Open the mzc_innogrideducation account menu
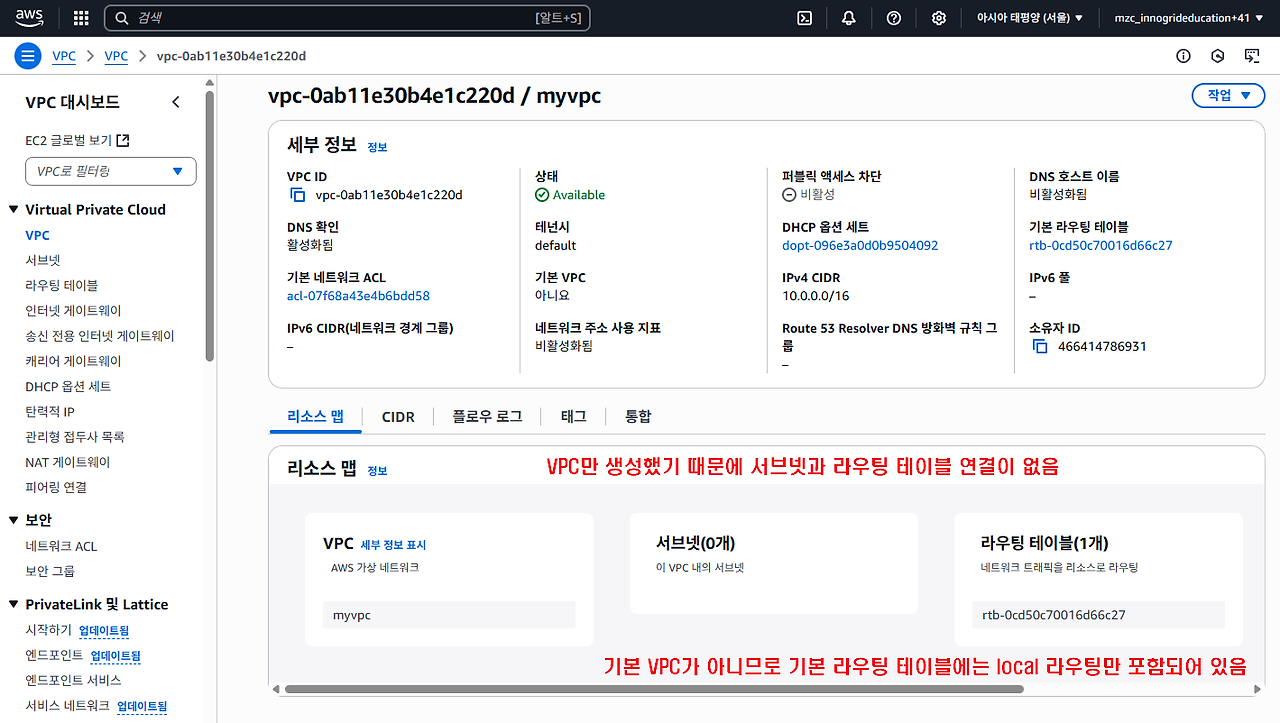The width and height of the screenshot is (1280, 723). tap(1189, 18)
